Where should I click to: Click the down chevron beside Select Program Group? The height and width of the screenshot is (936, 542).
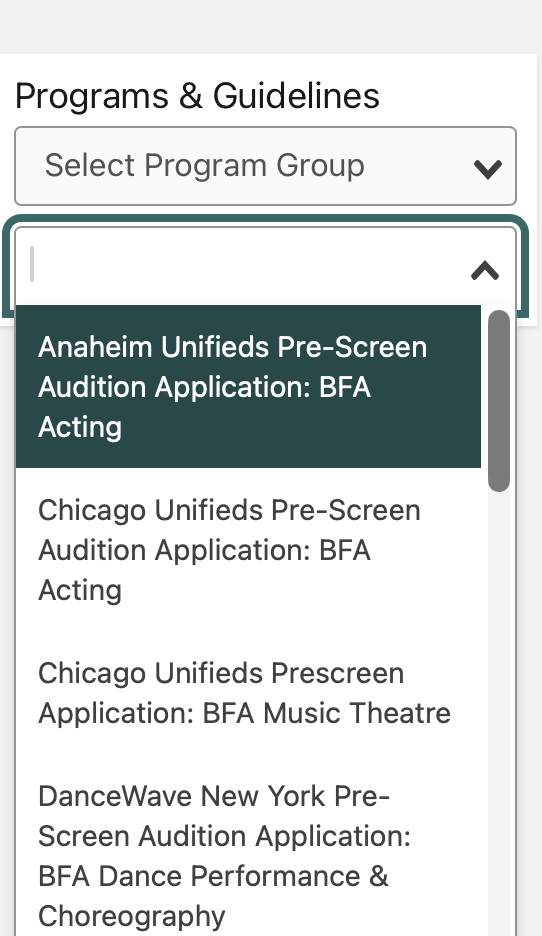[488, 169]
